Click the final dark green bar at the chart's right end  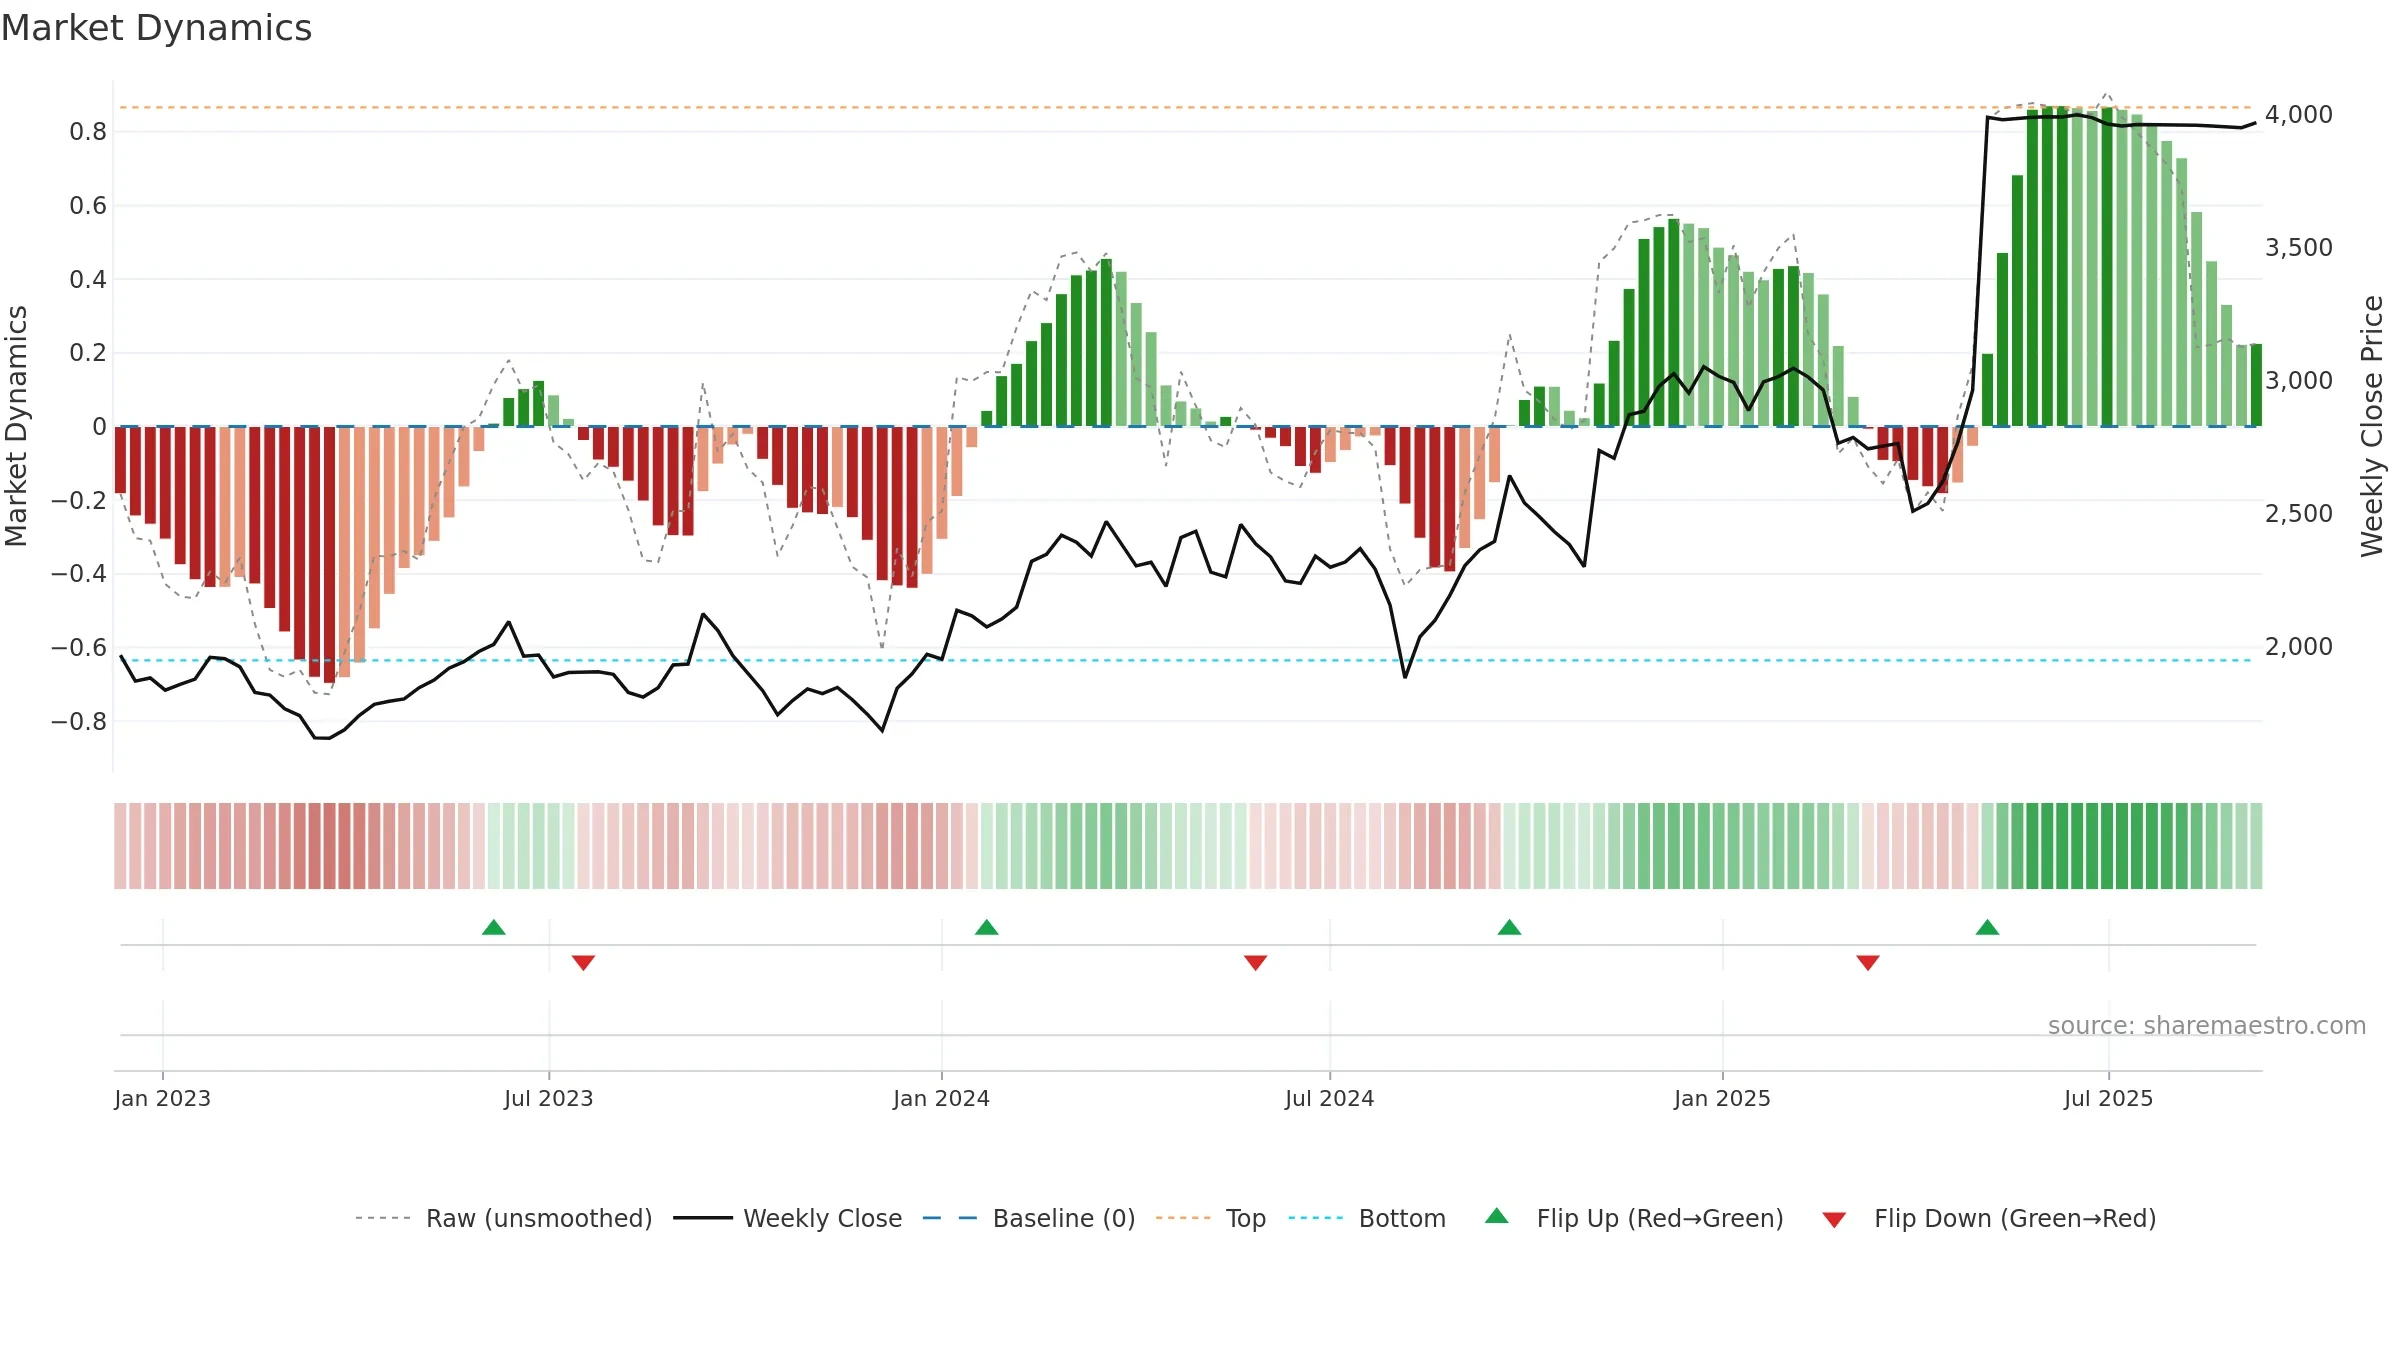[x=2256, y=385]
